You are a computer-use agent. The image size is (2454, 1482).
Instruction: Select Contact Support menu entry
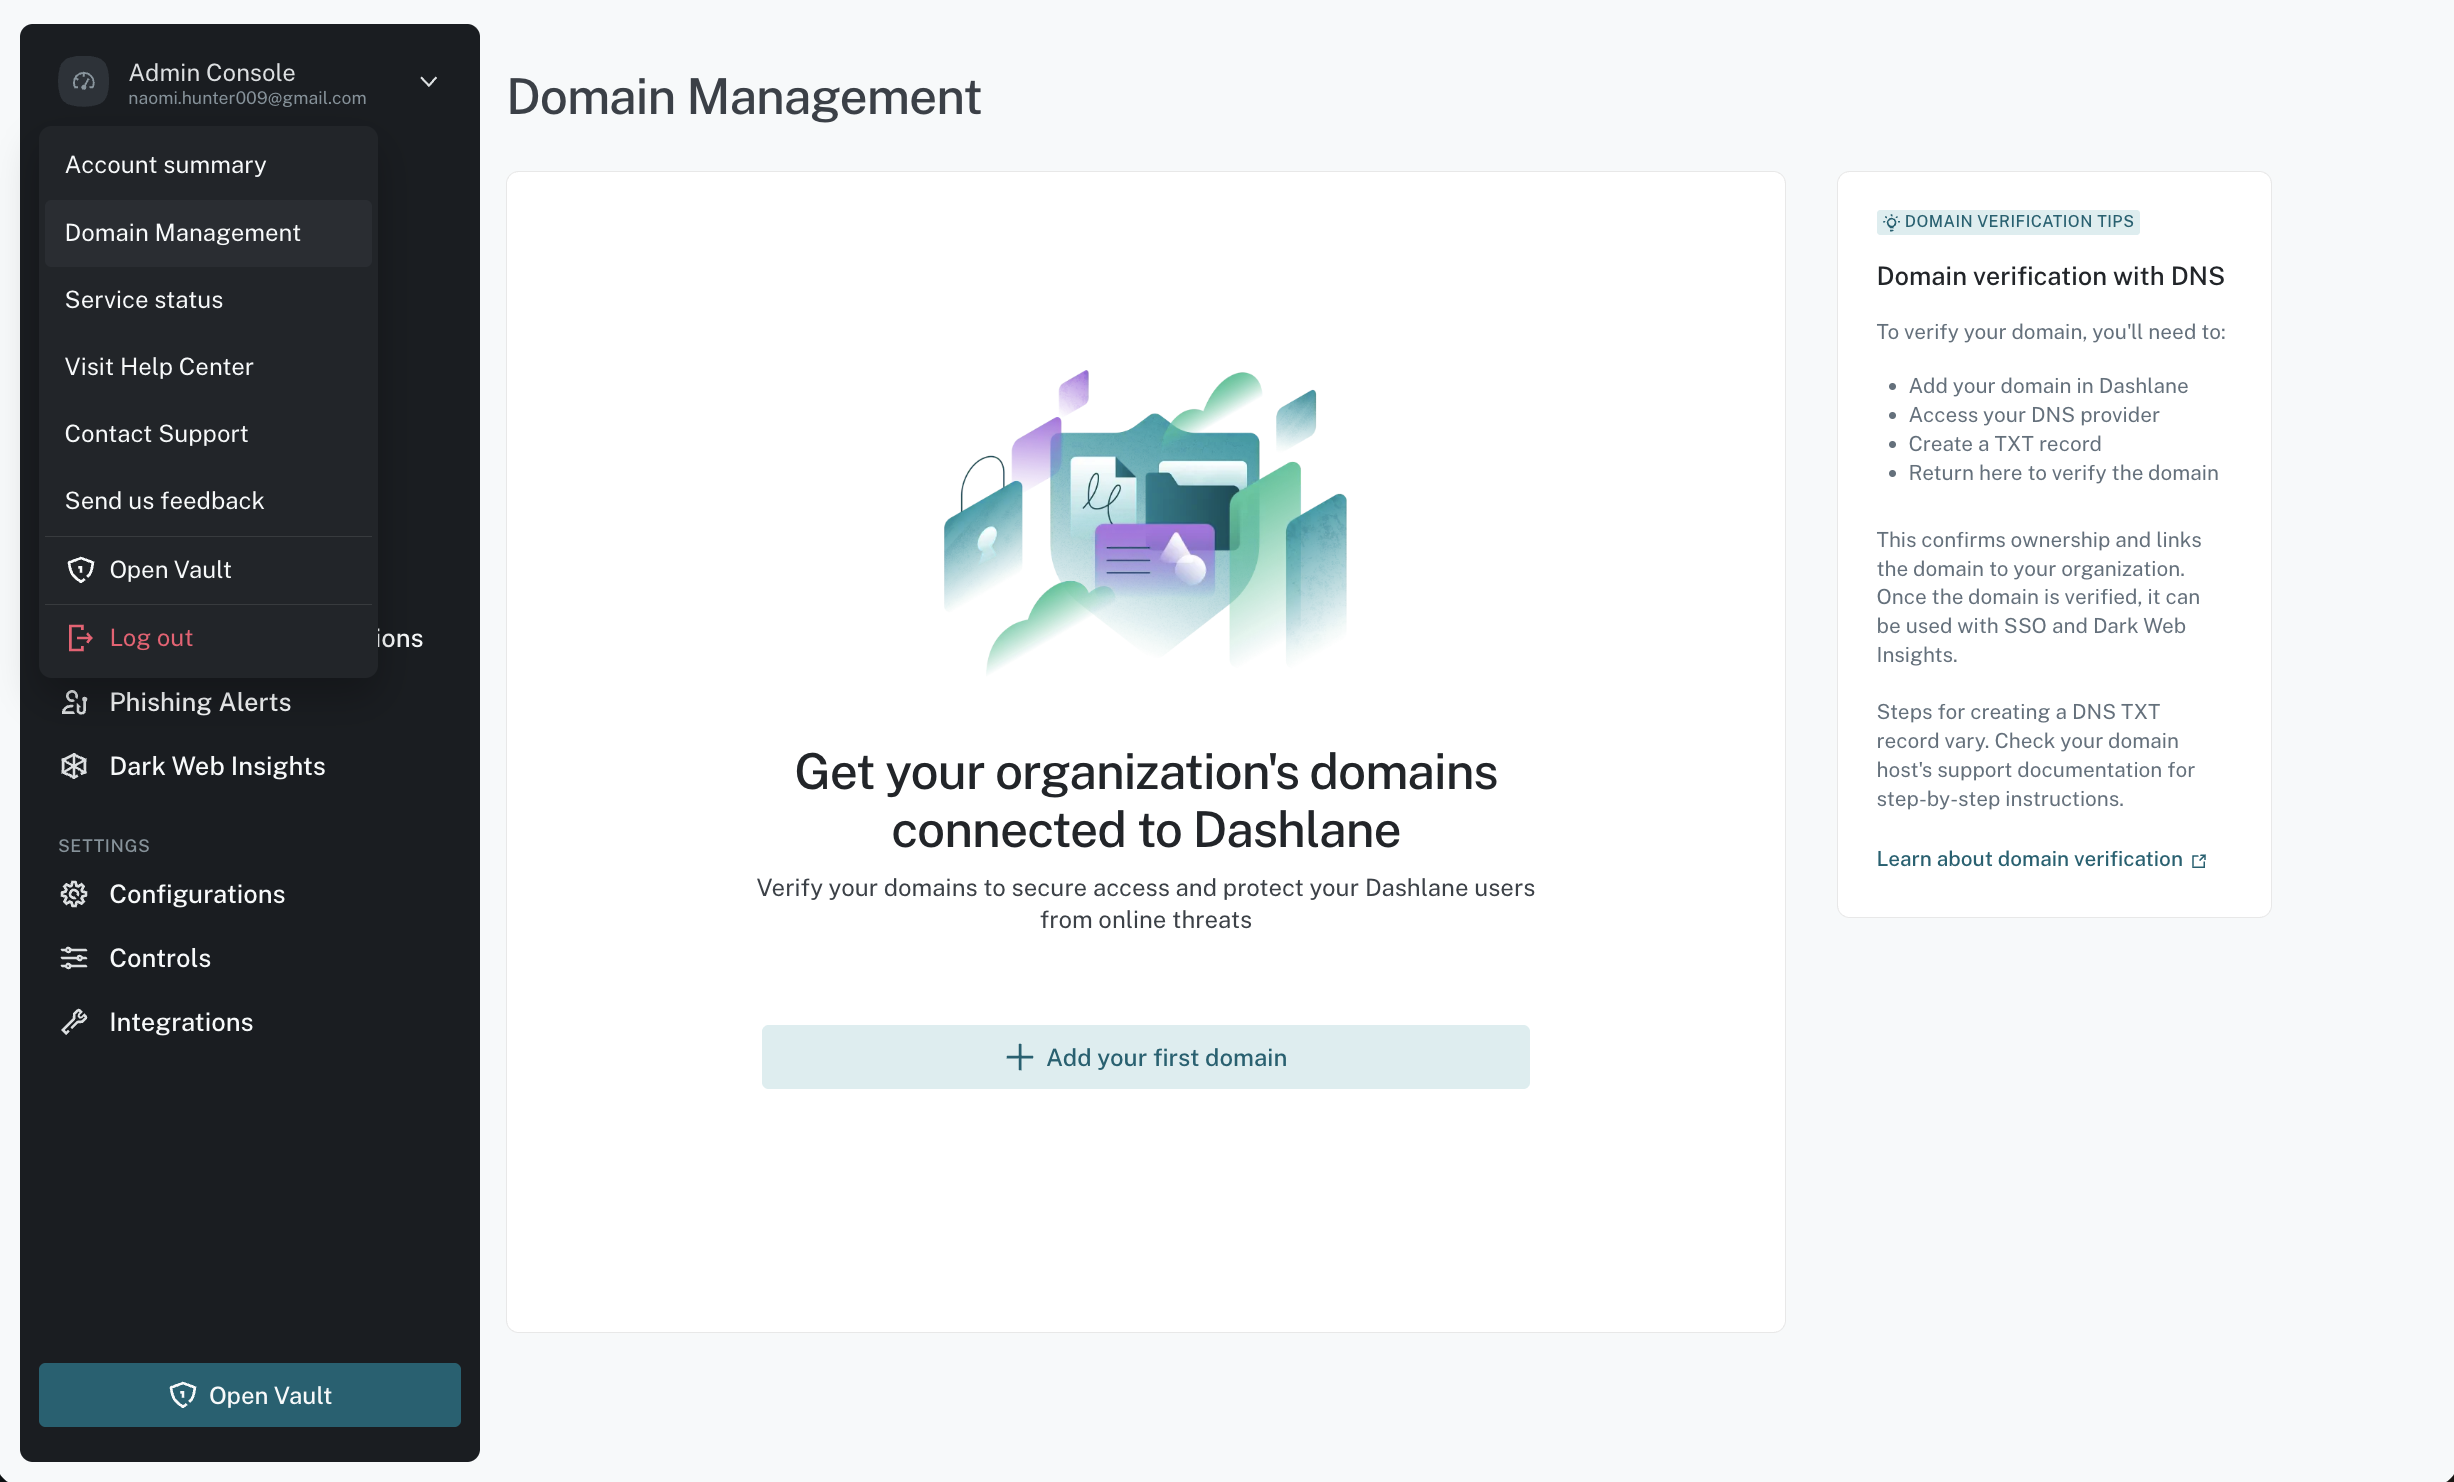(x=208, y=434)
